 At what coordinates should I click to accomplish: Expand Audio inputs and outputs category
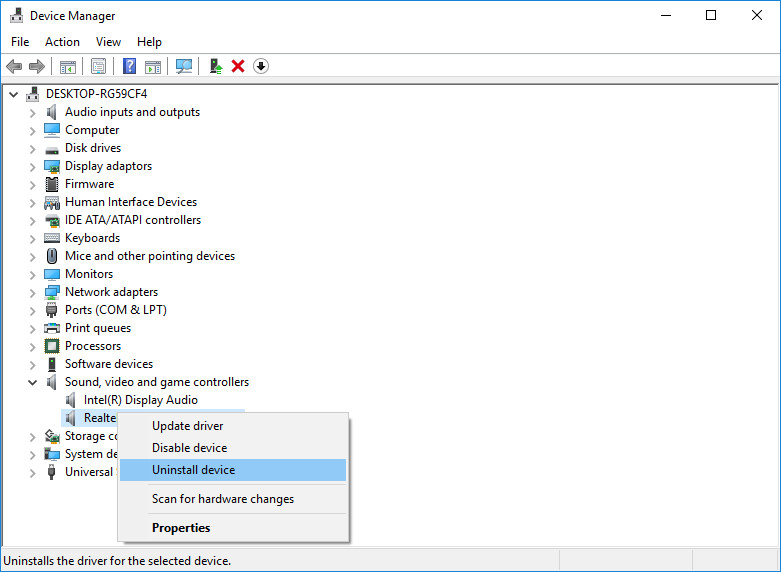coord(32,113)
